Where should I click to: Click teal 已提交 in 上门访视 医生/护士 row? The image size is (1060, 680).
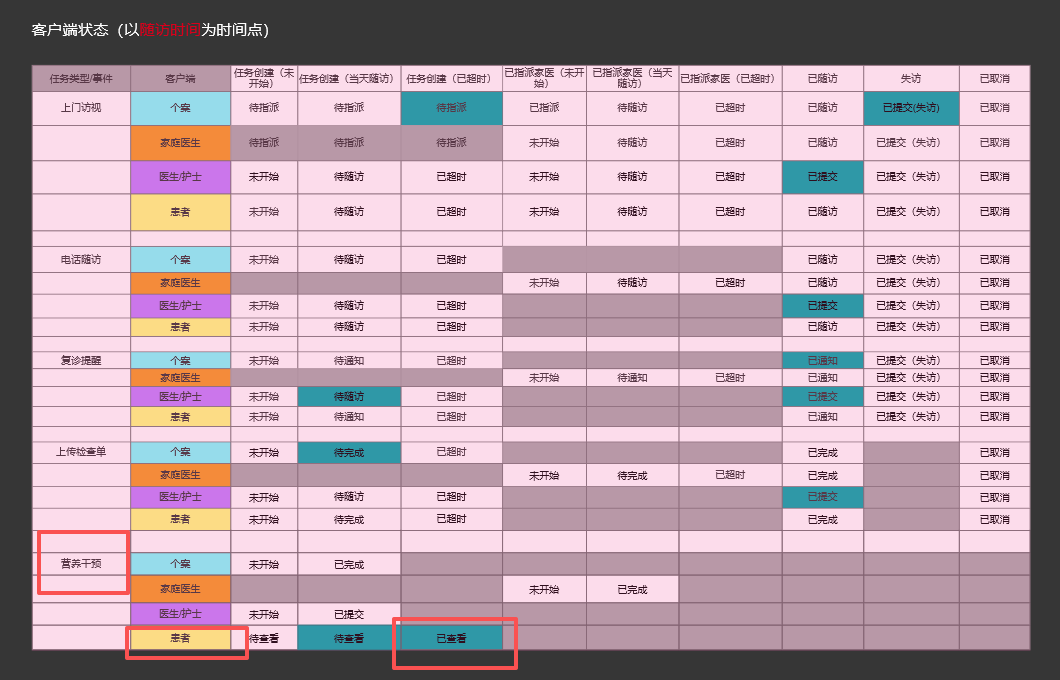(x=823, y=177)
